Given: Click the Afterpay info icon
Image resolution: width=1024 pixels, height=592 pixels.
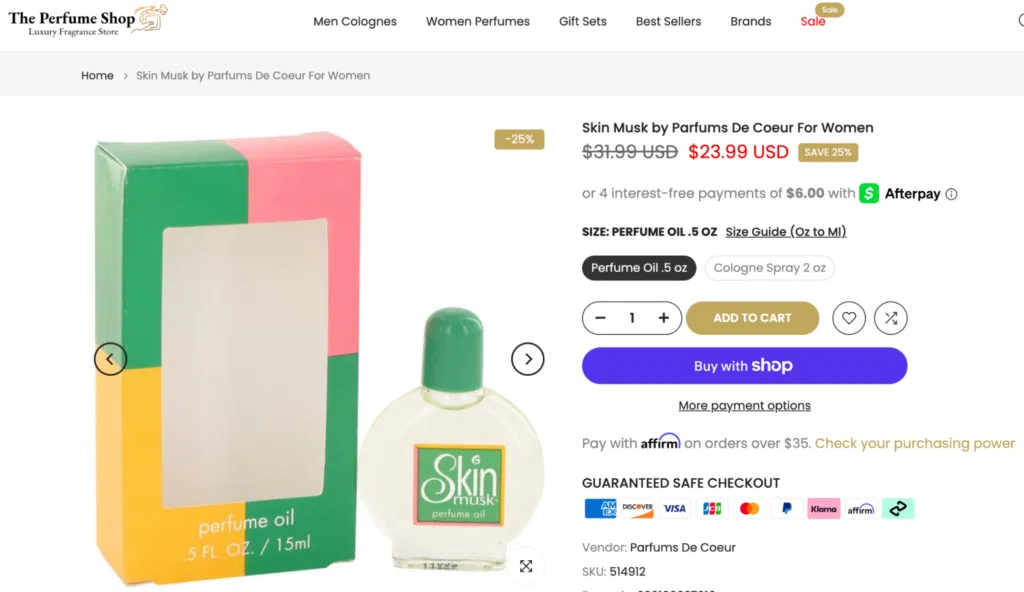Looking at the screenshot, I should pyautogui.click(x=949, y=194).
